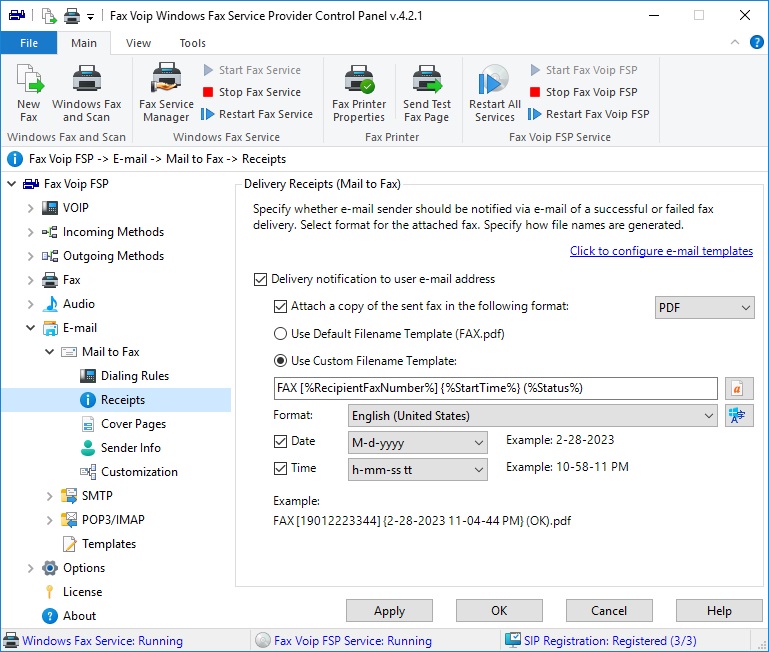Click Stop Fax Service red square
Image resolution: width=769 pixels, height=652 pixels.
(x=208, y=92)
